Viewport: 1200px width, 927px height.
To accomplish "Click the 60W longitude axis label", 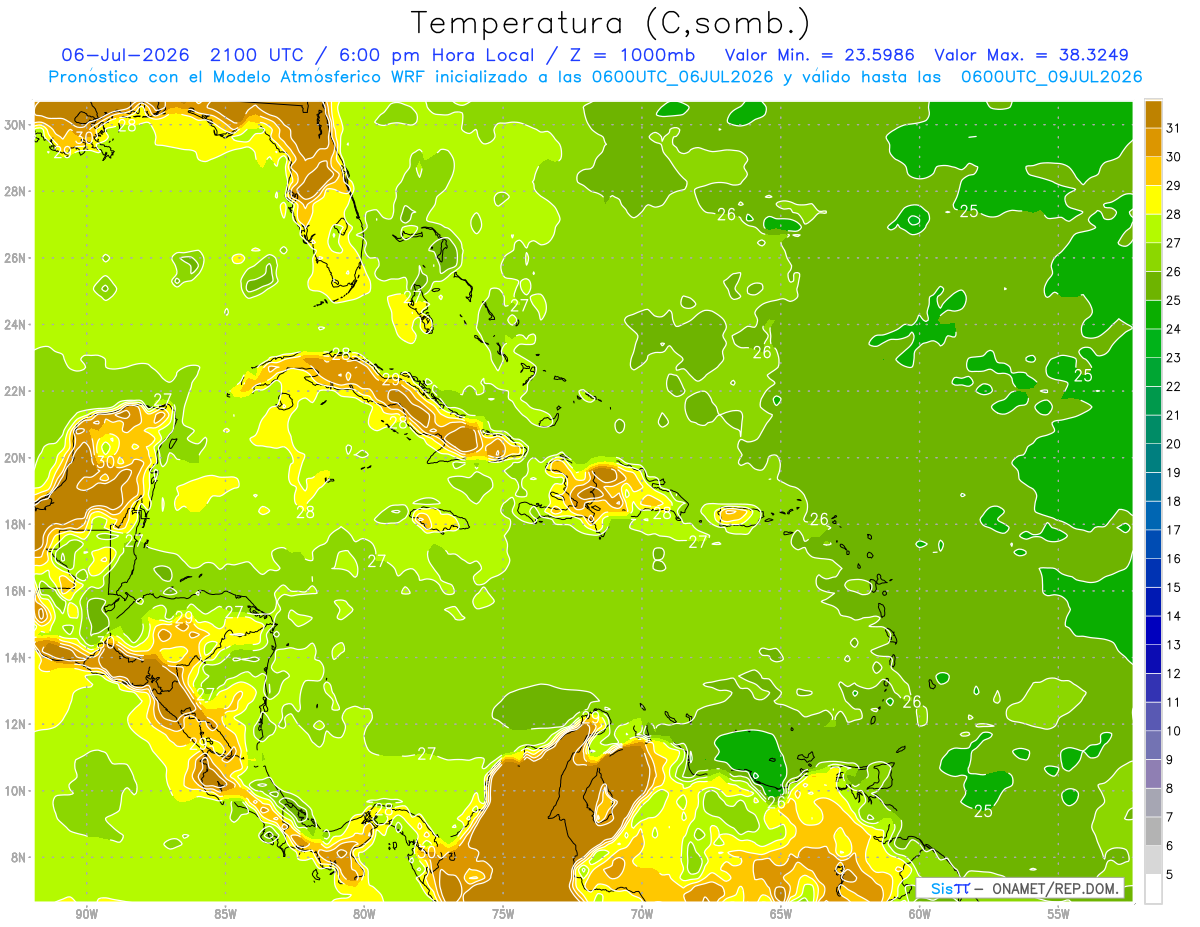I will tap(920, 914).
